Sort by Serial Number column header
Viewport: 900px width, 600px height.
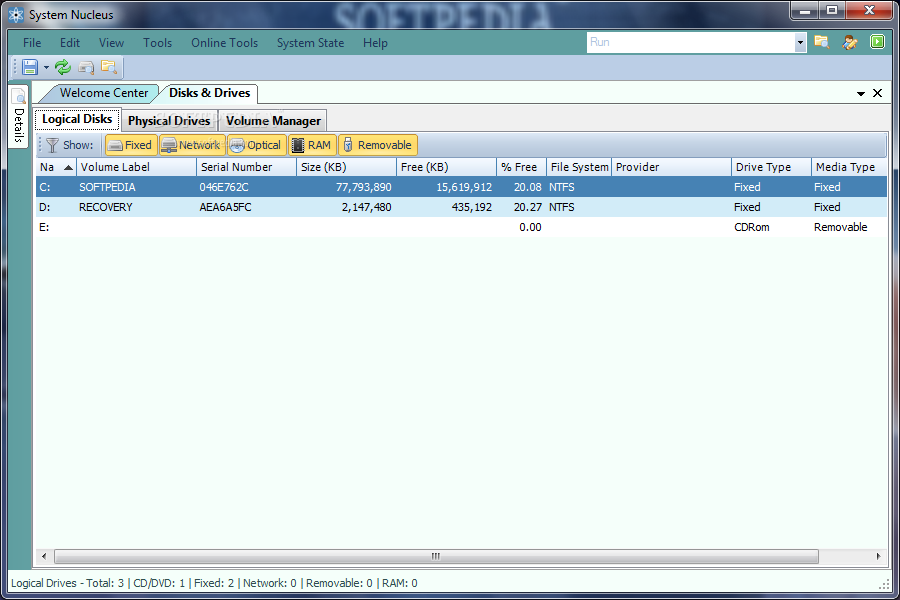click(247, 167)
